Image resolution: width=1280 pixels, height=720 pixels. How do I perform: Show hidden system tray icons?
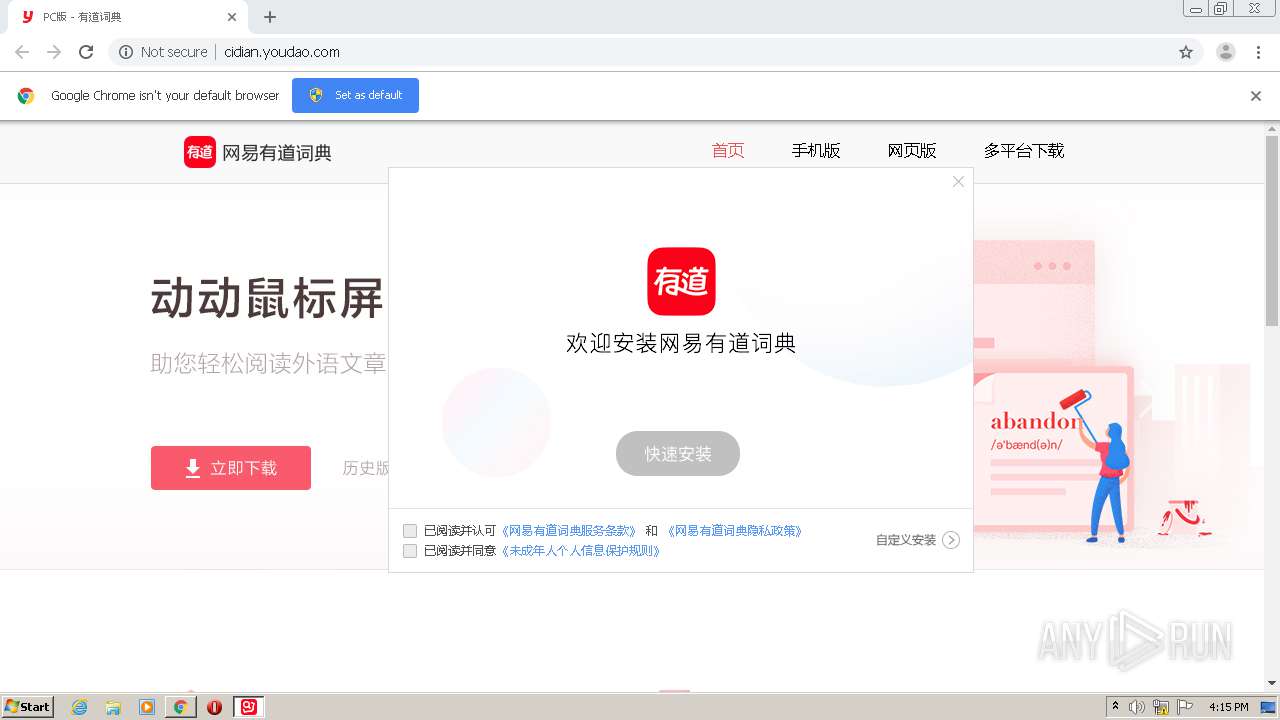click(1115, 707)
